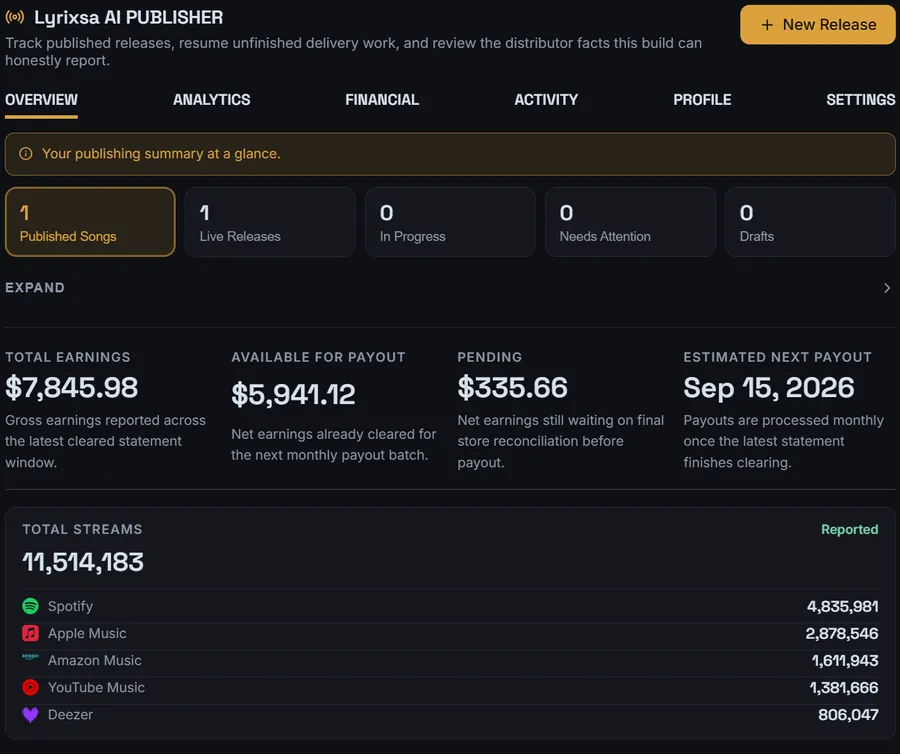This screenshot has height=754, width=900.
Task: Click the Apple Music row label
Action: 87,633
